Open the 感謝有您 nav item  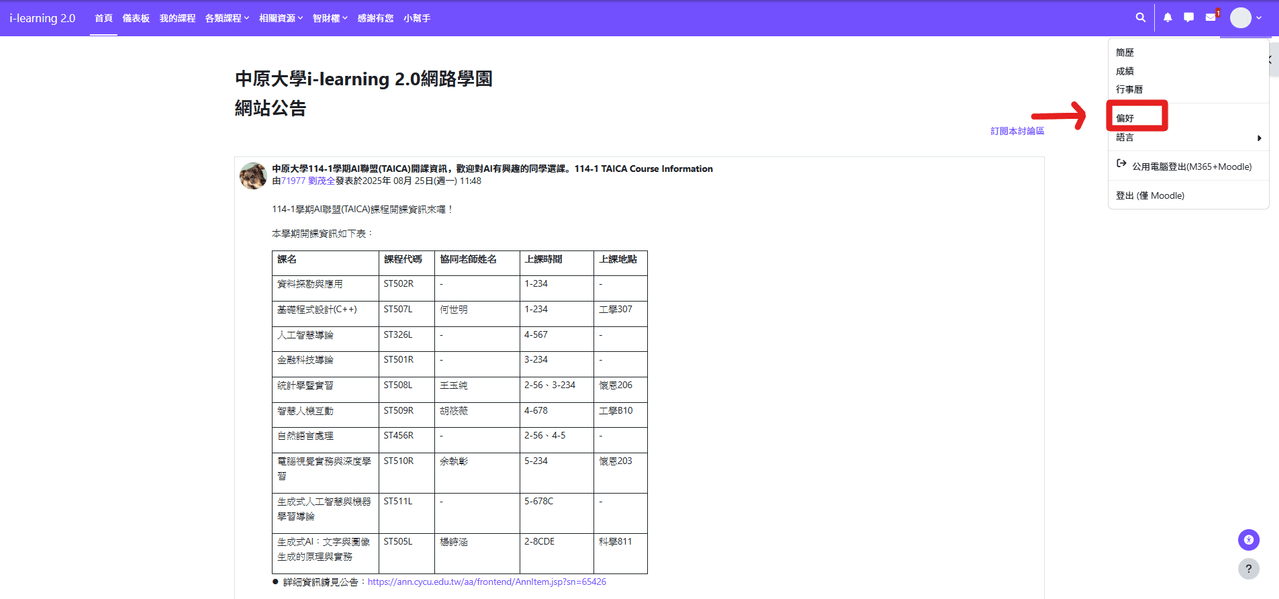pos(375,18)
